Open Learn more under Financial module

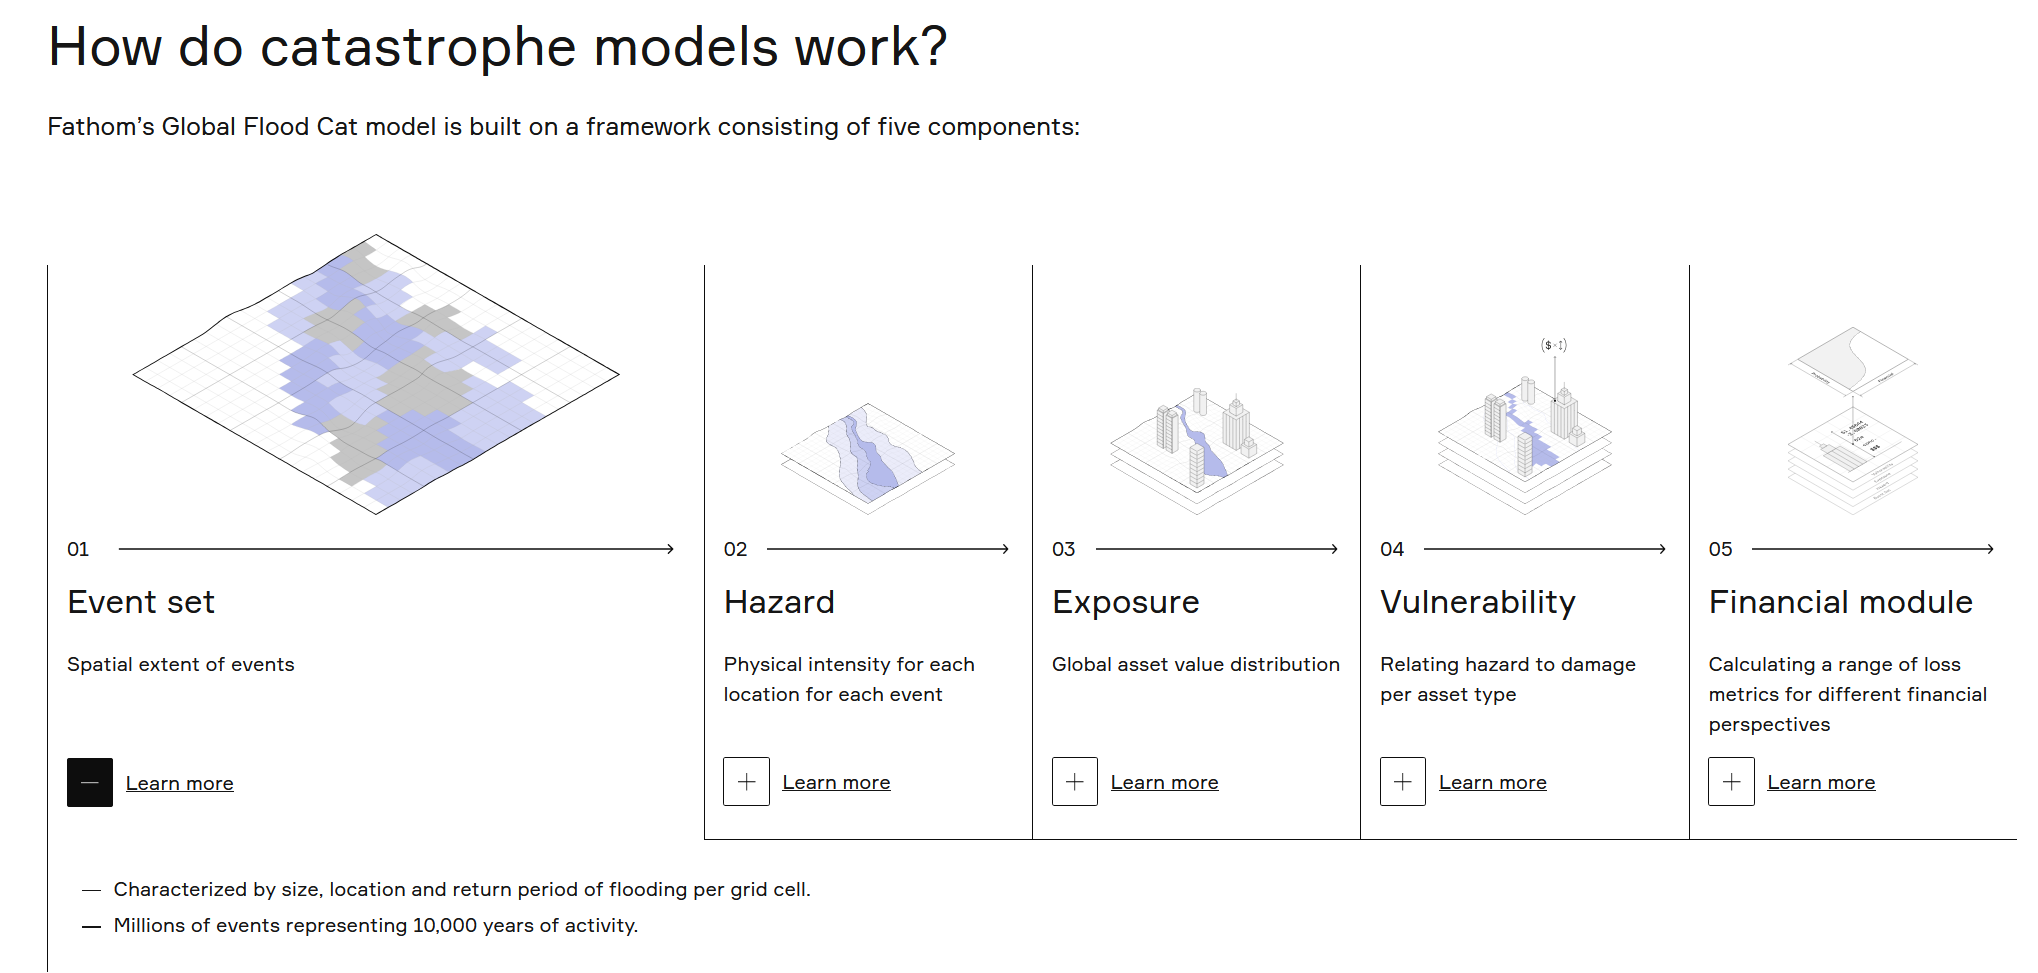click(1821, 781)
